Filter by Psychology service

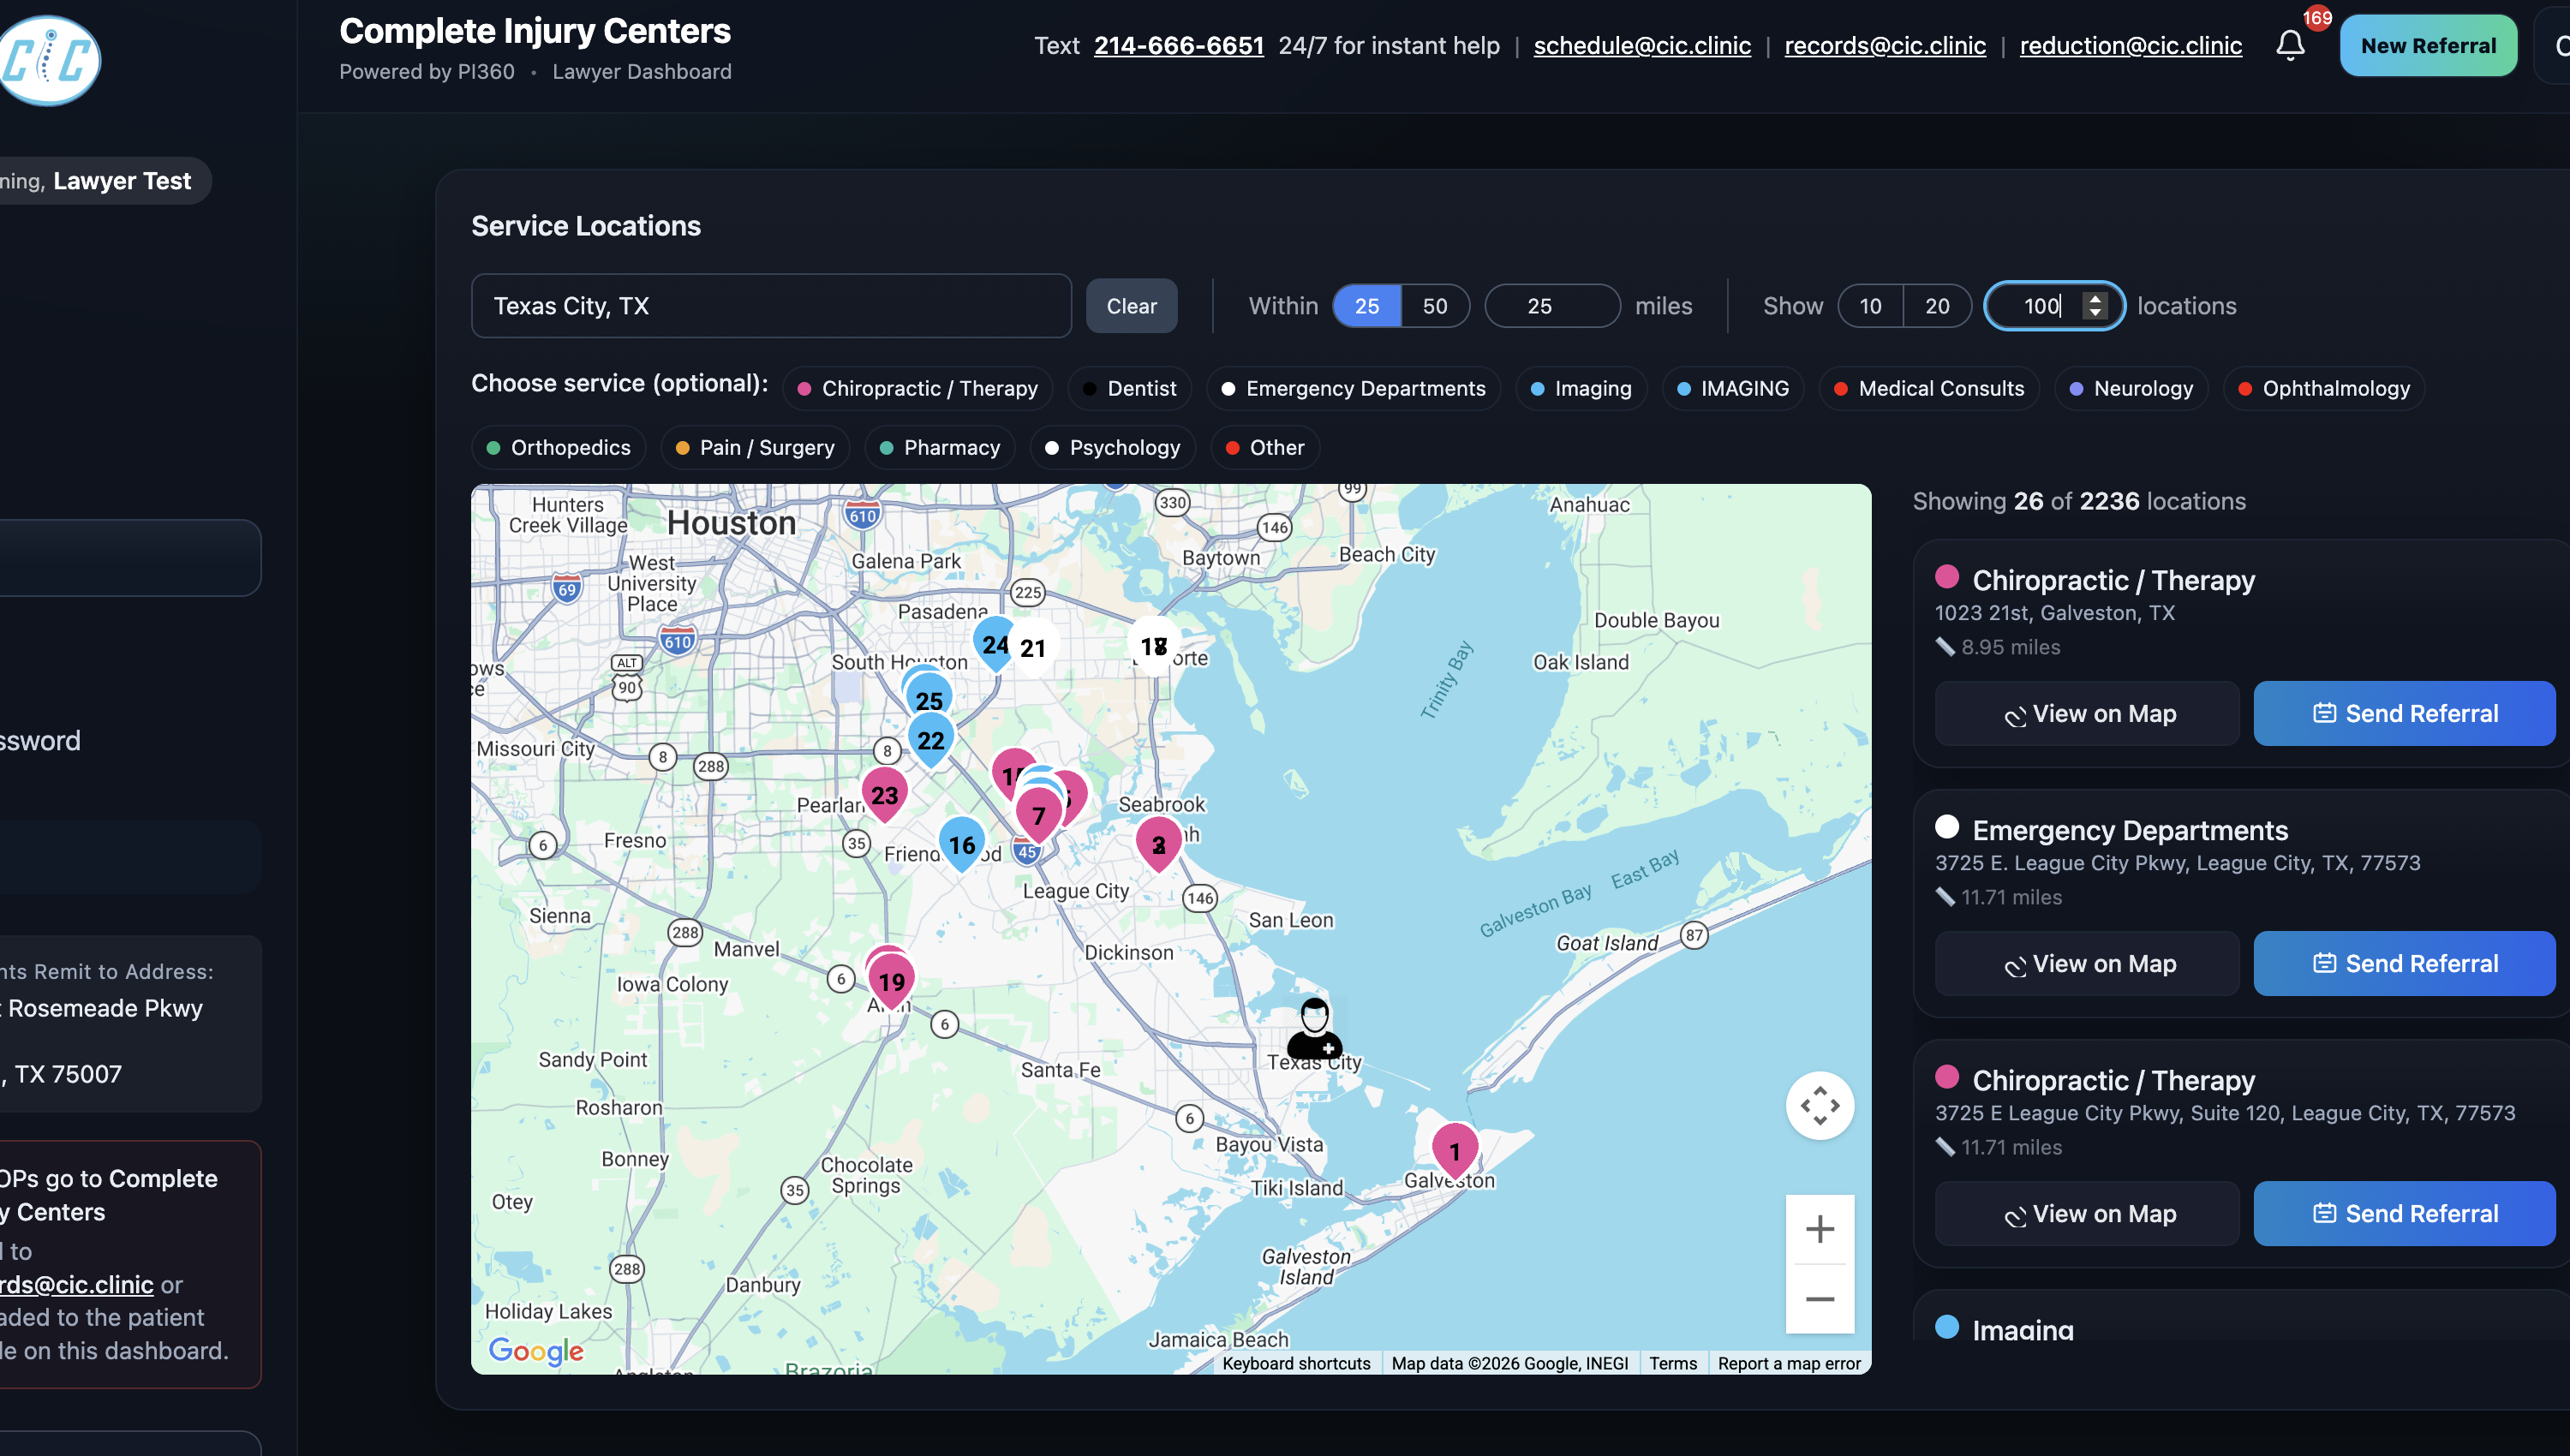point(1113,447)
